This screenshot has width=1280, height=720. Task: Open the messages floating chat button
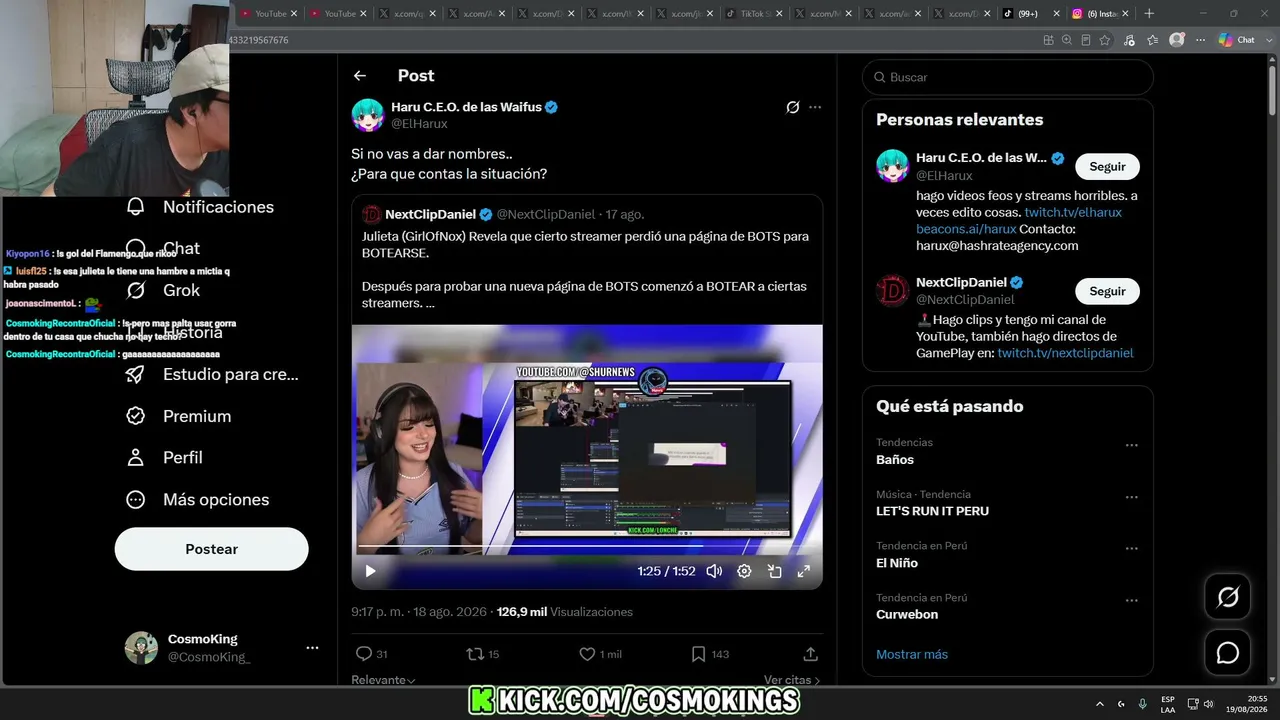point(1227,653)
